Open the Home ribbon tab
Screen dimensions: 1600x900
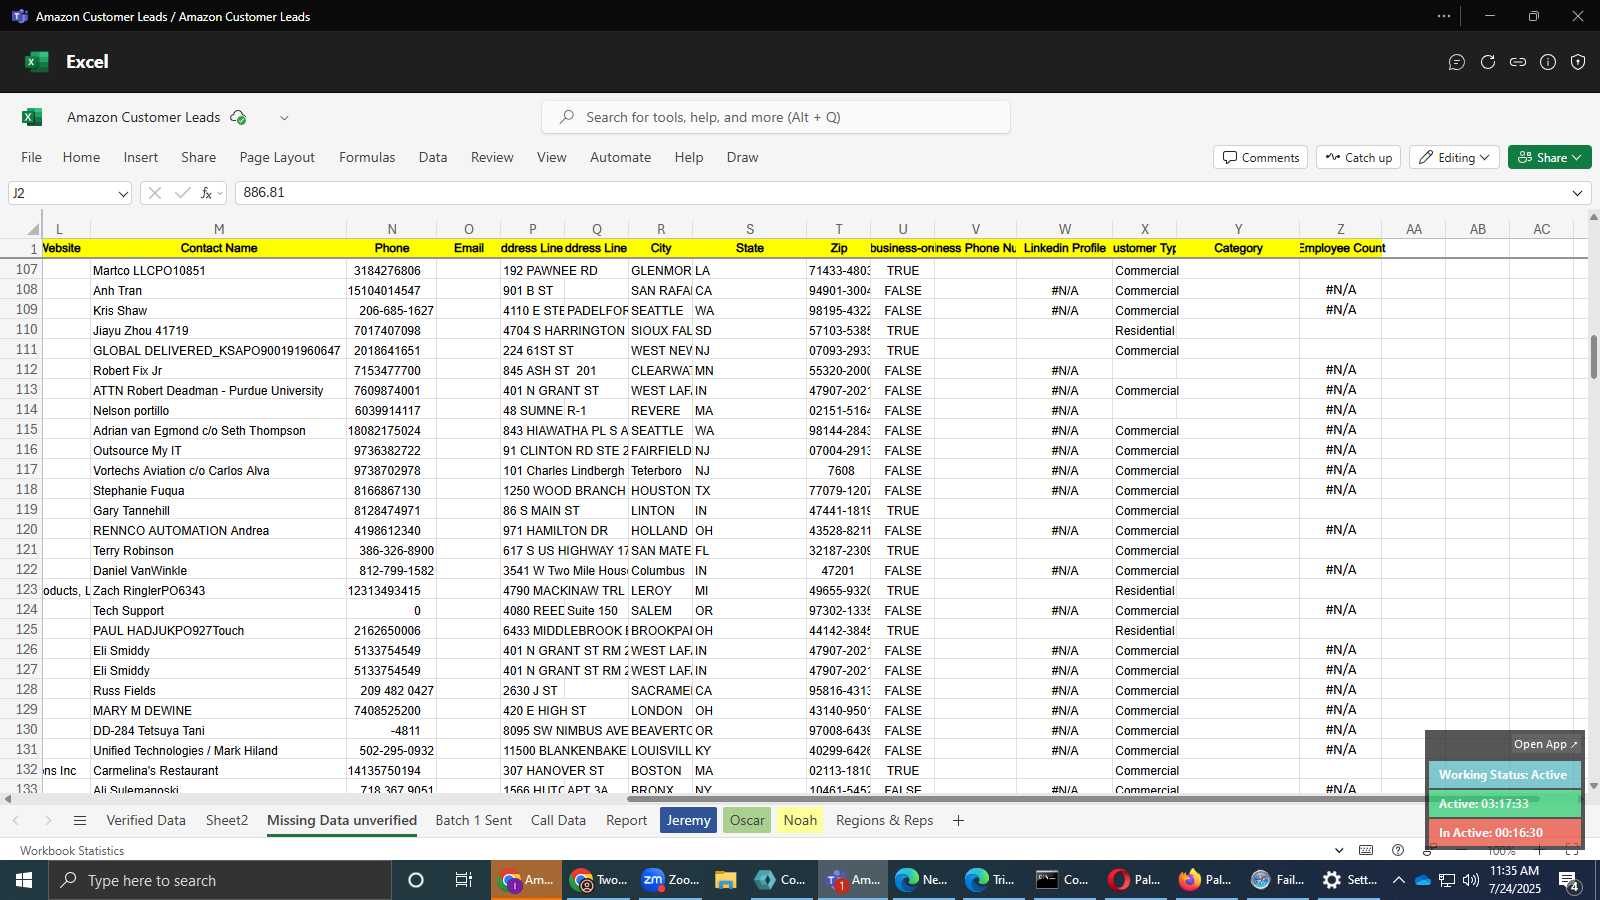81,157
